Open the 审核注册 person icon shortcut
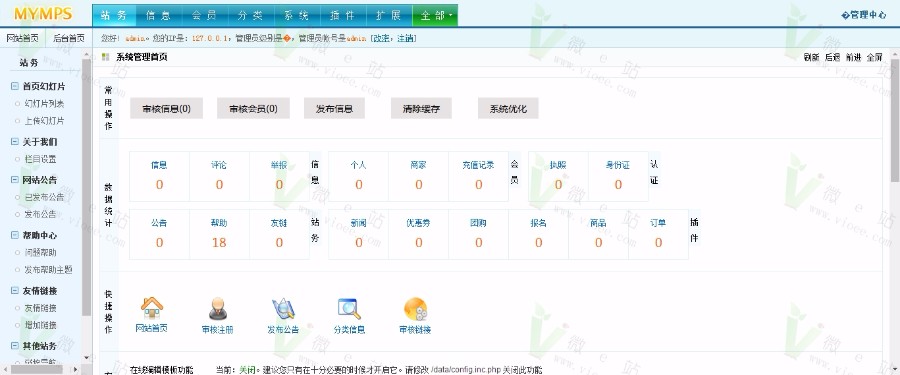Image resolution: width=900 pixels, height=375 pixels. point(218,308)
